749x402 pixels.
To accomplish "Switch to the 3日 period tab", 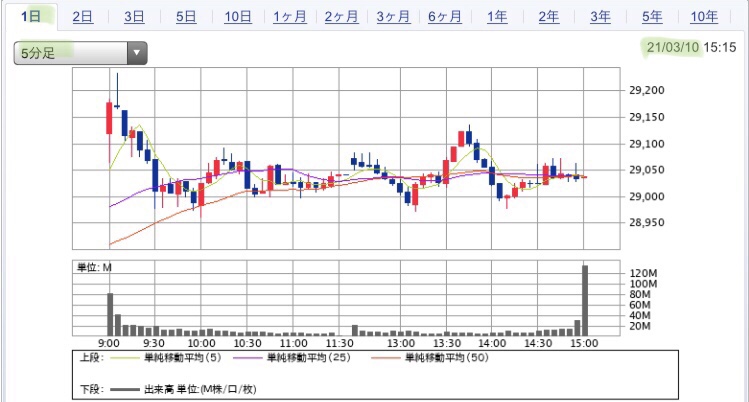I will [x=134, y=17].
